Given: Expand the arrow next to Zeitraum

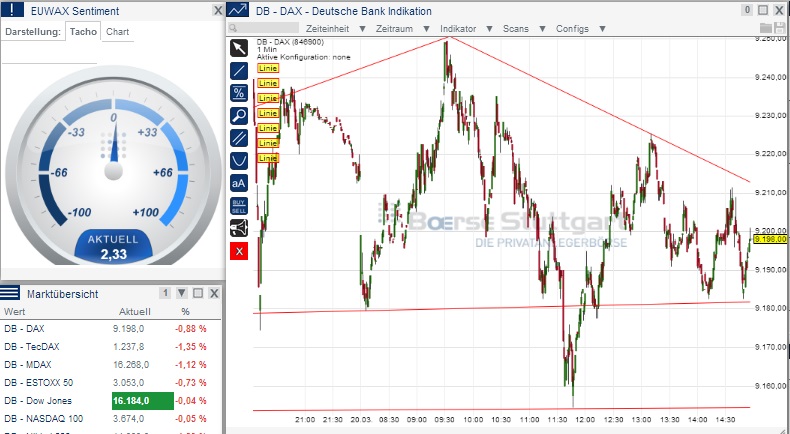Looking at the screenshot, I should coord(426,29).
